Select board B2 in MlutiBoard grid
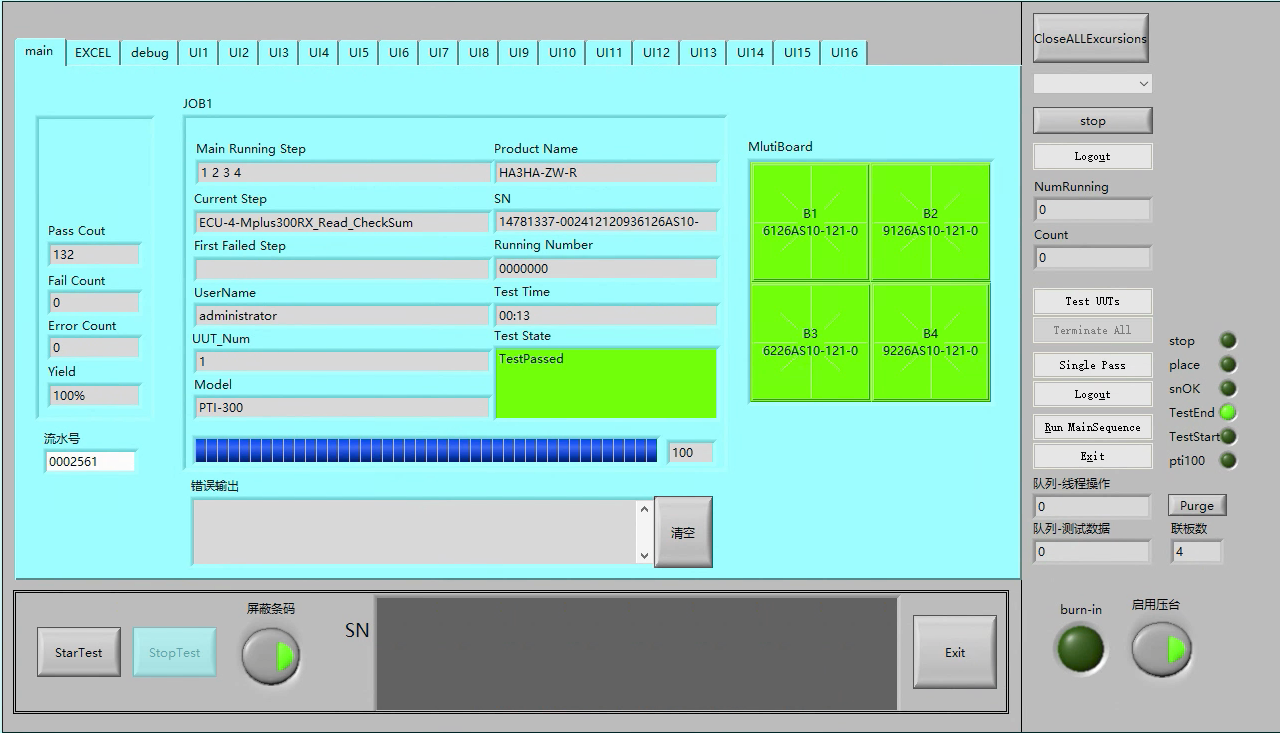This screenshot has height=733, width=1280. point(930,222)
